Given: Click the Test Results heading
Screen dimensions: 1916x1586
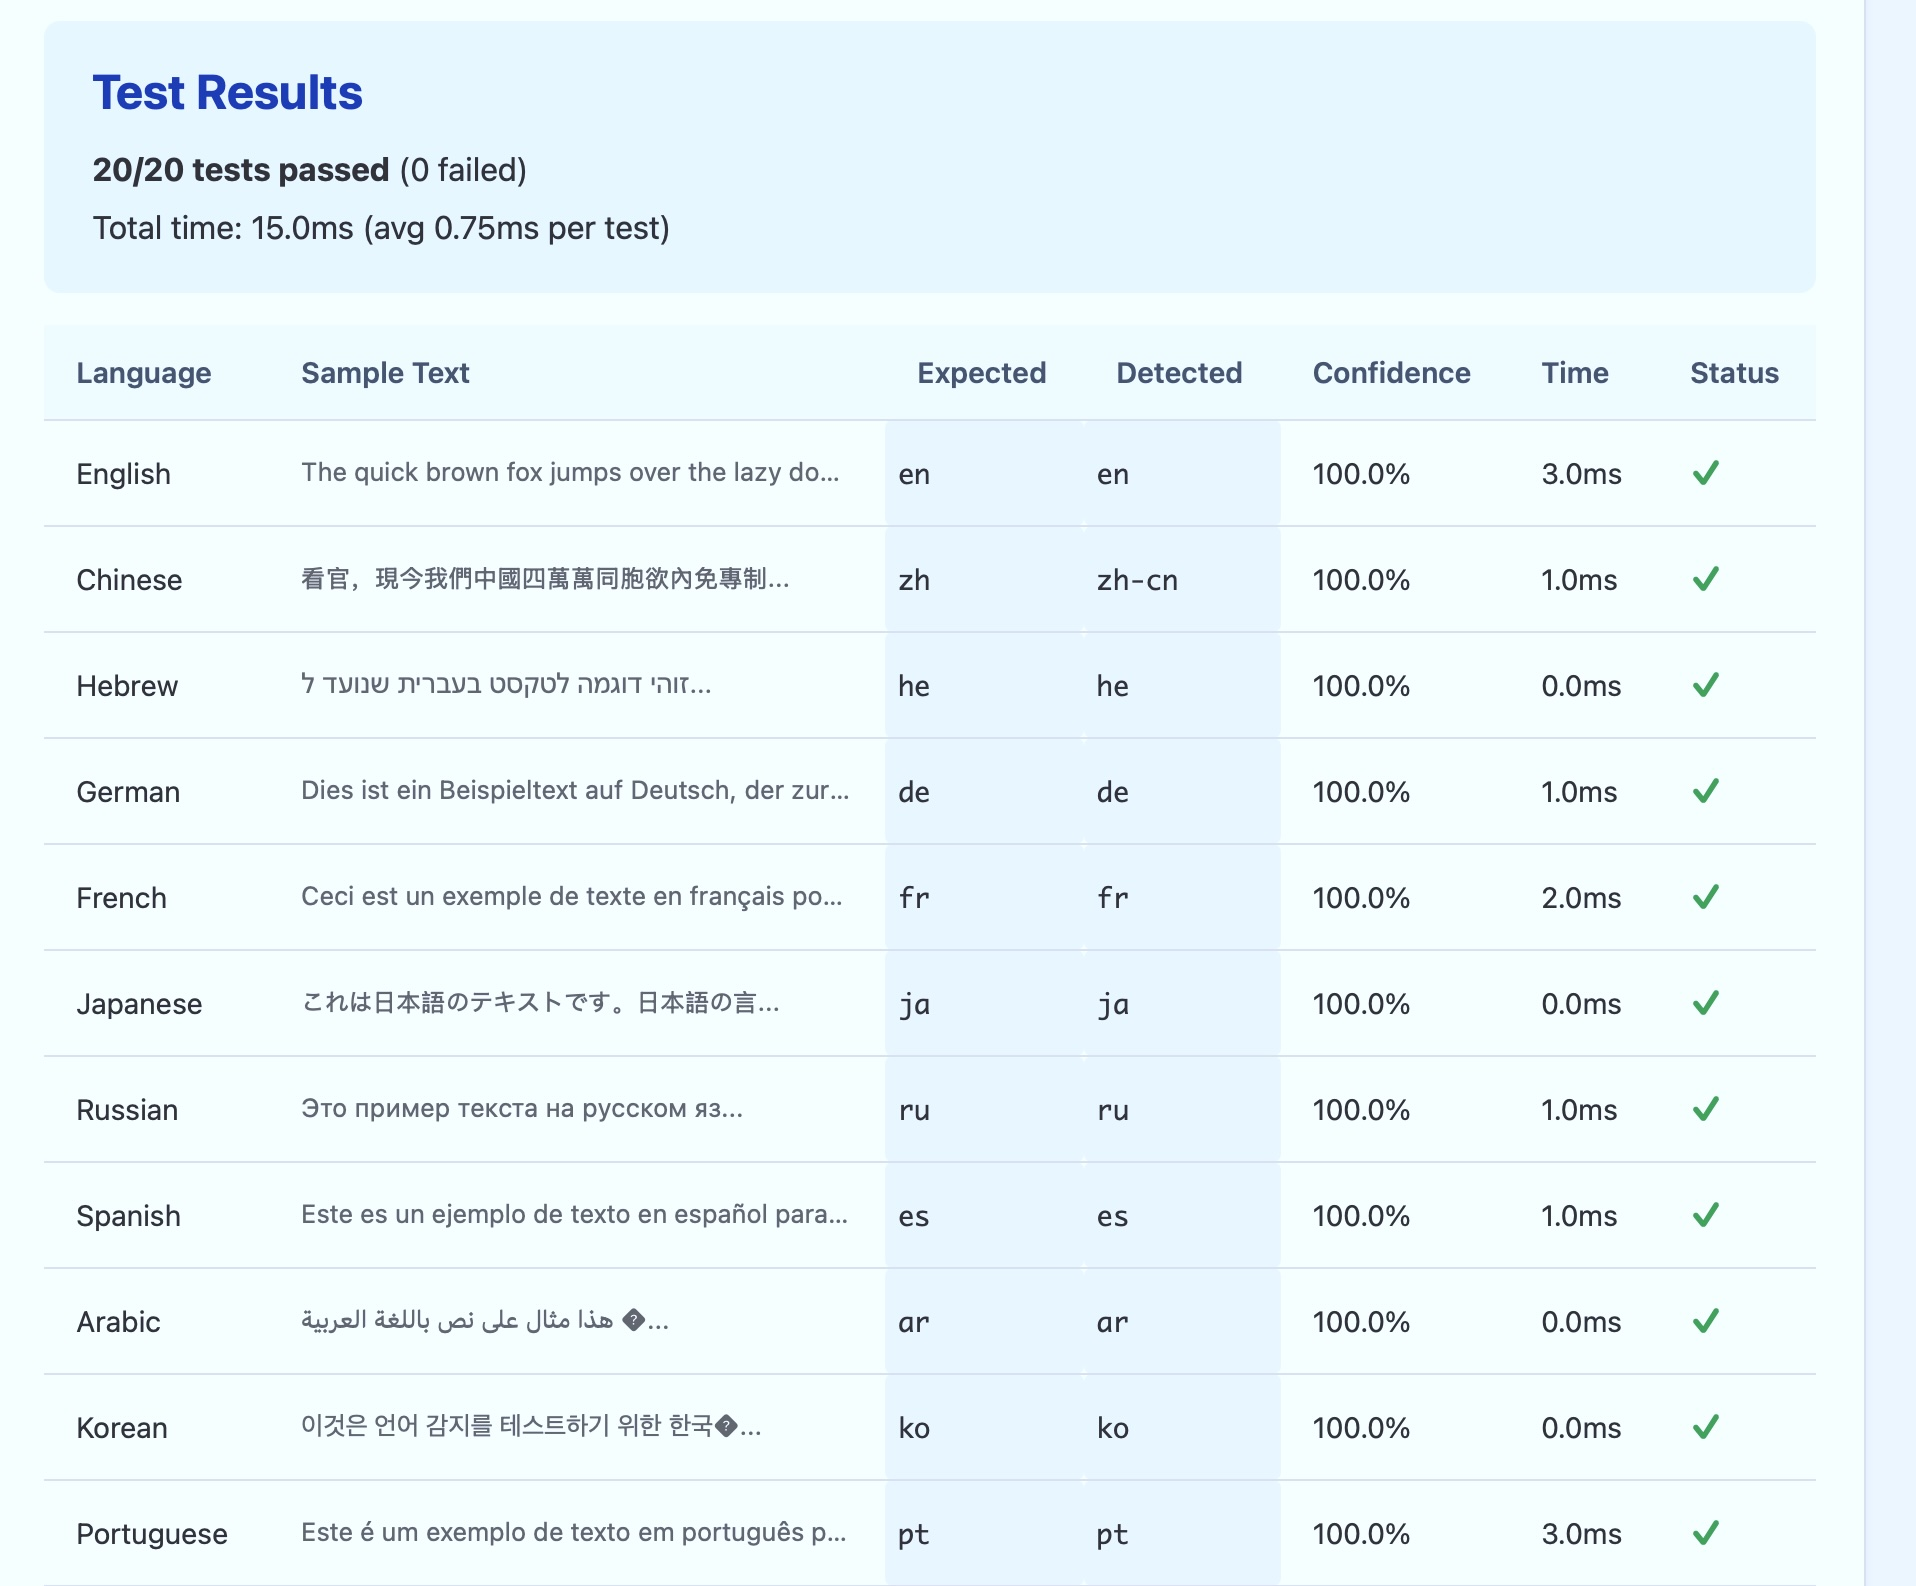Looking at the screenshot, I should point(228,93).
